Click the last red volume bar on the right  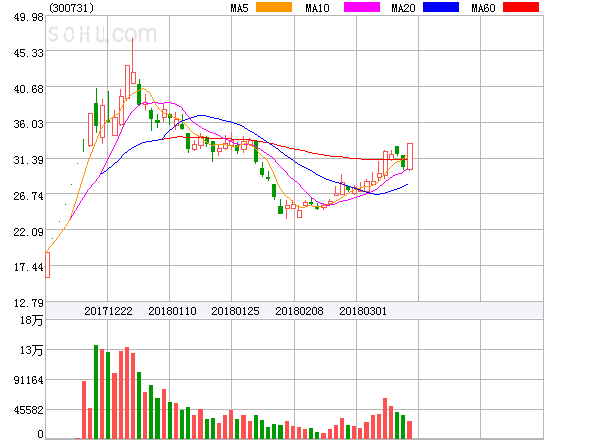410,430
